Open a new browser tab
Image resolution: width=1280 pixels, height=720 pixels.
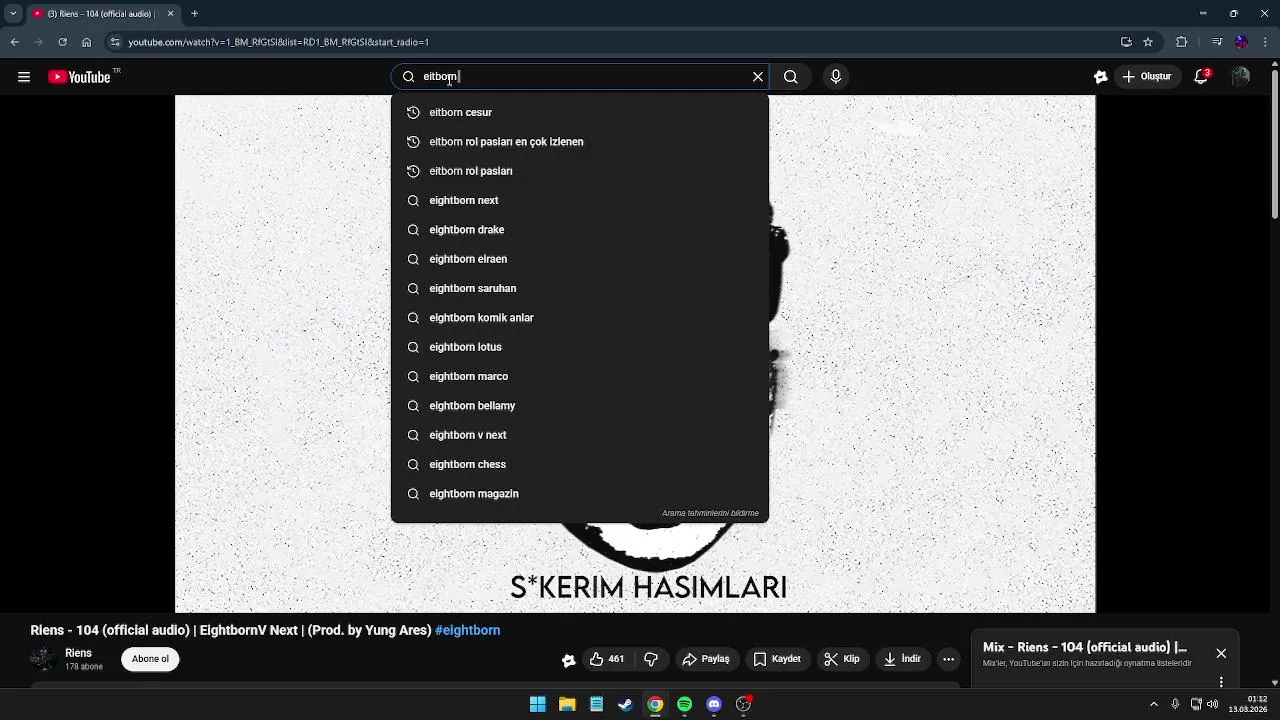click(x=195, y=14)
